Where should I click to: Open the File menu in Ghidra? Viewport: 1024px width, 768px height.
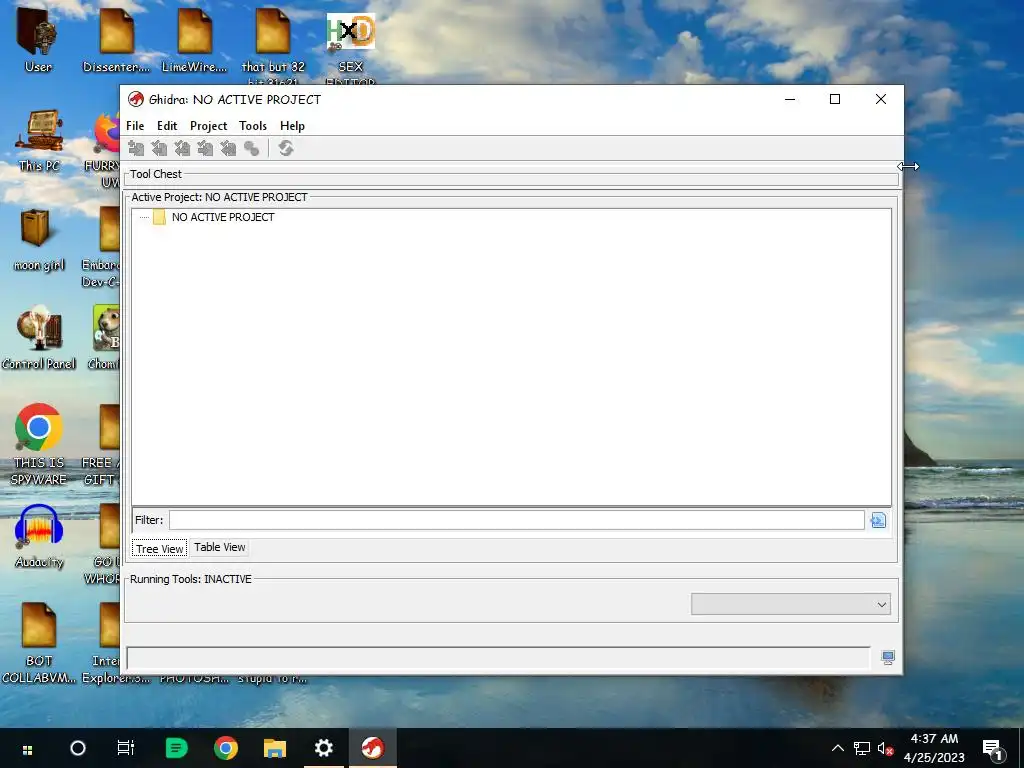coord(135,126)
